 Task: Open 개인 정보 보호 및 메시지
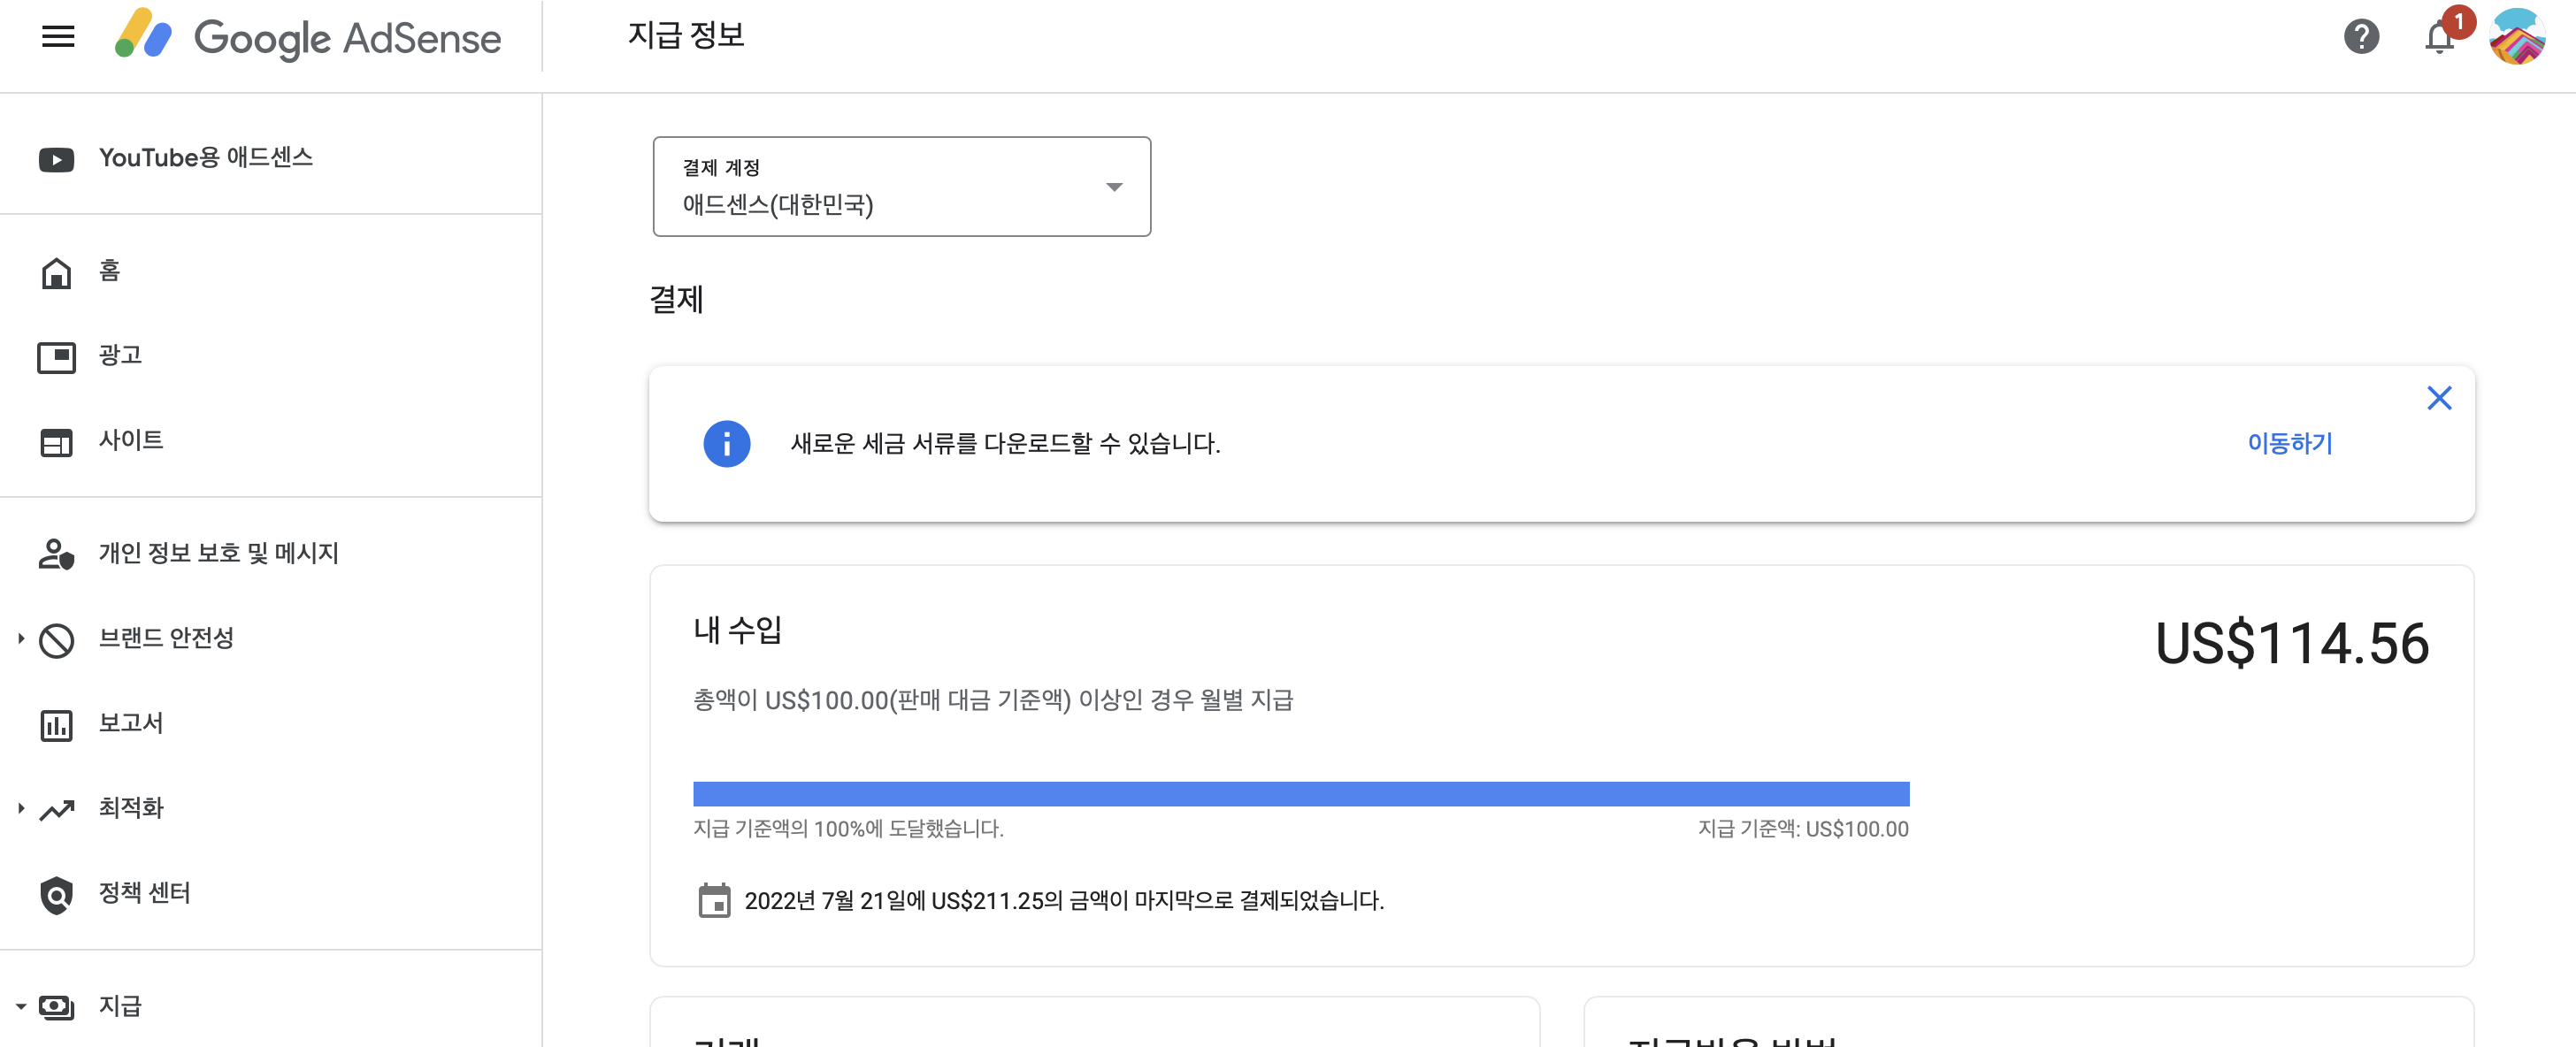coord(218,553)
